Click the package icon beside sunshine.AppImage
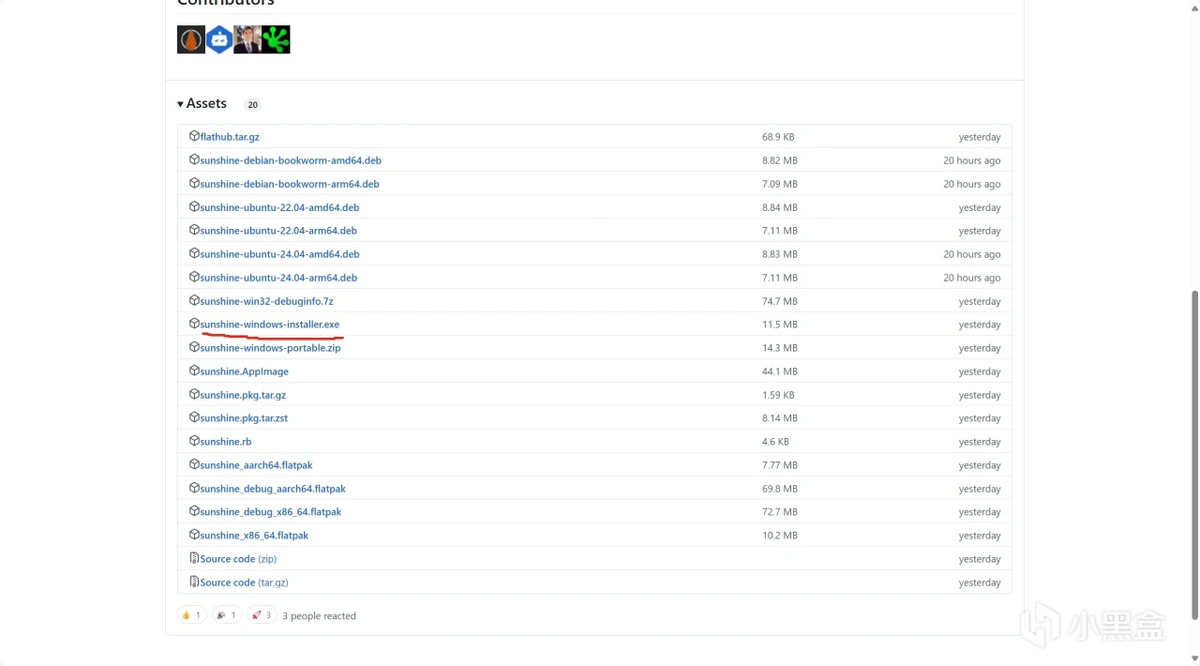 pyautogui.click(x=194, y=371)
